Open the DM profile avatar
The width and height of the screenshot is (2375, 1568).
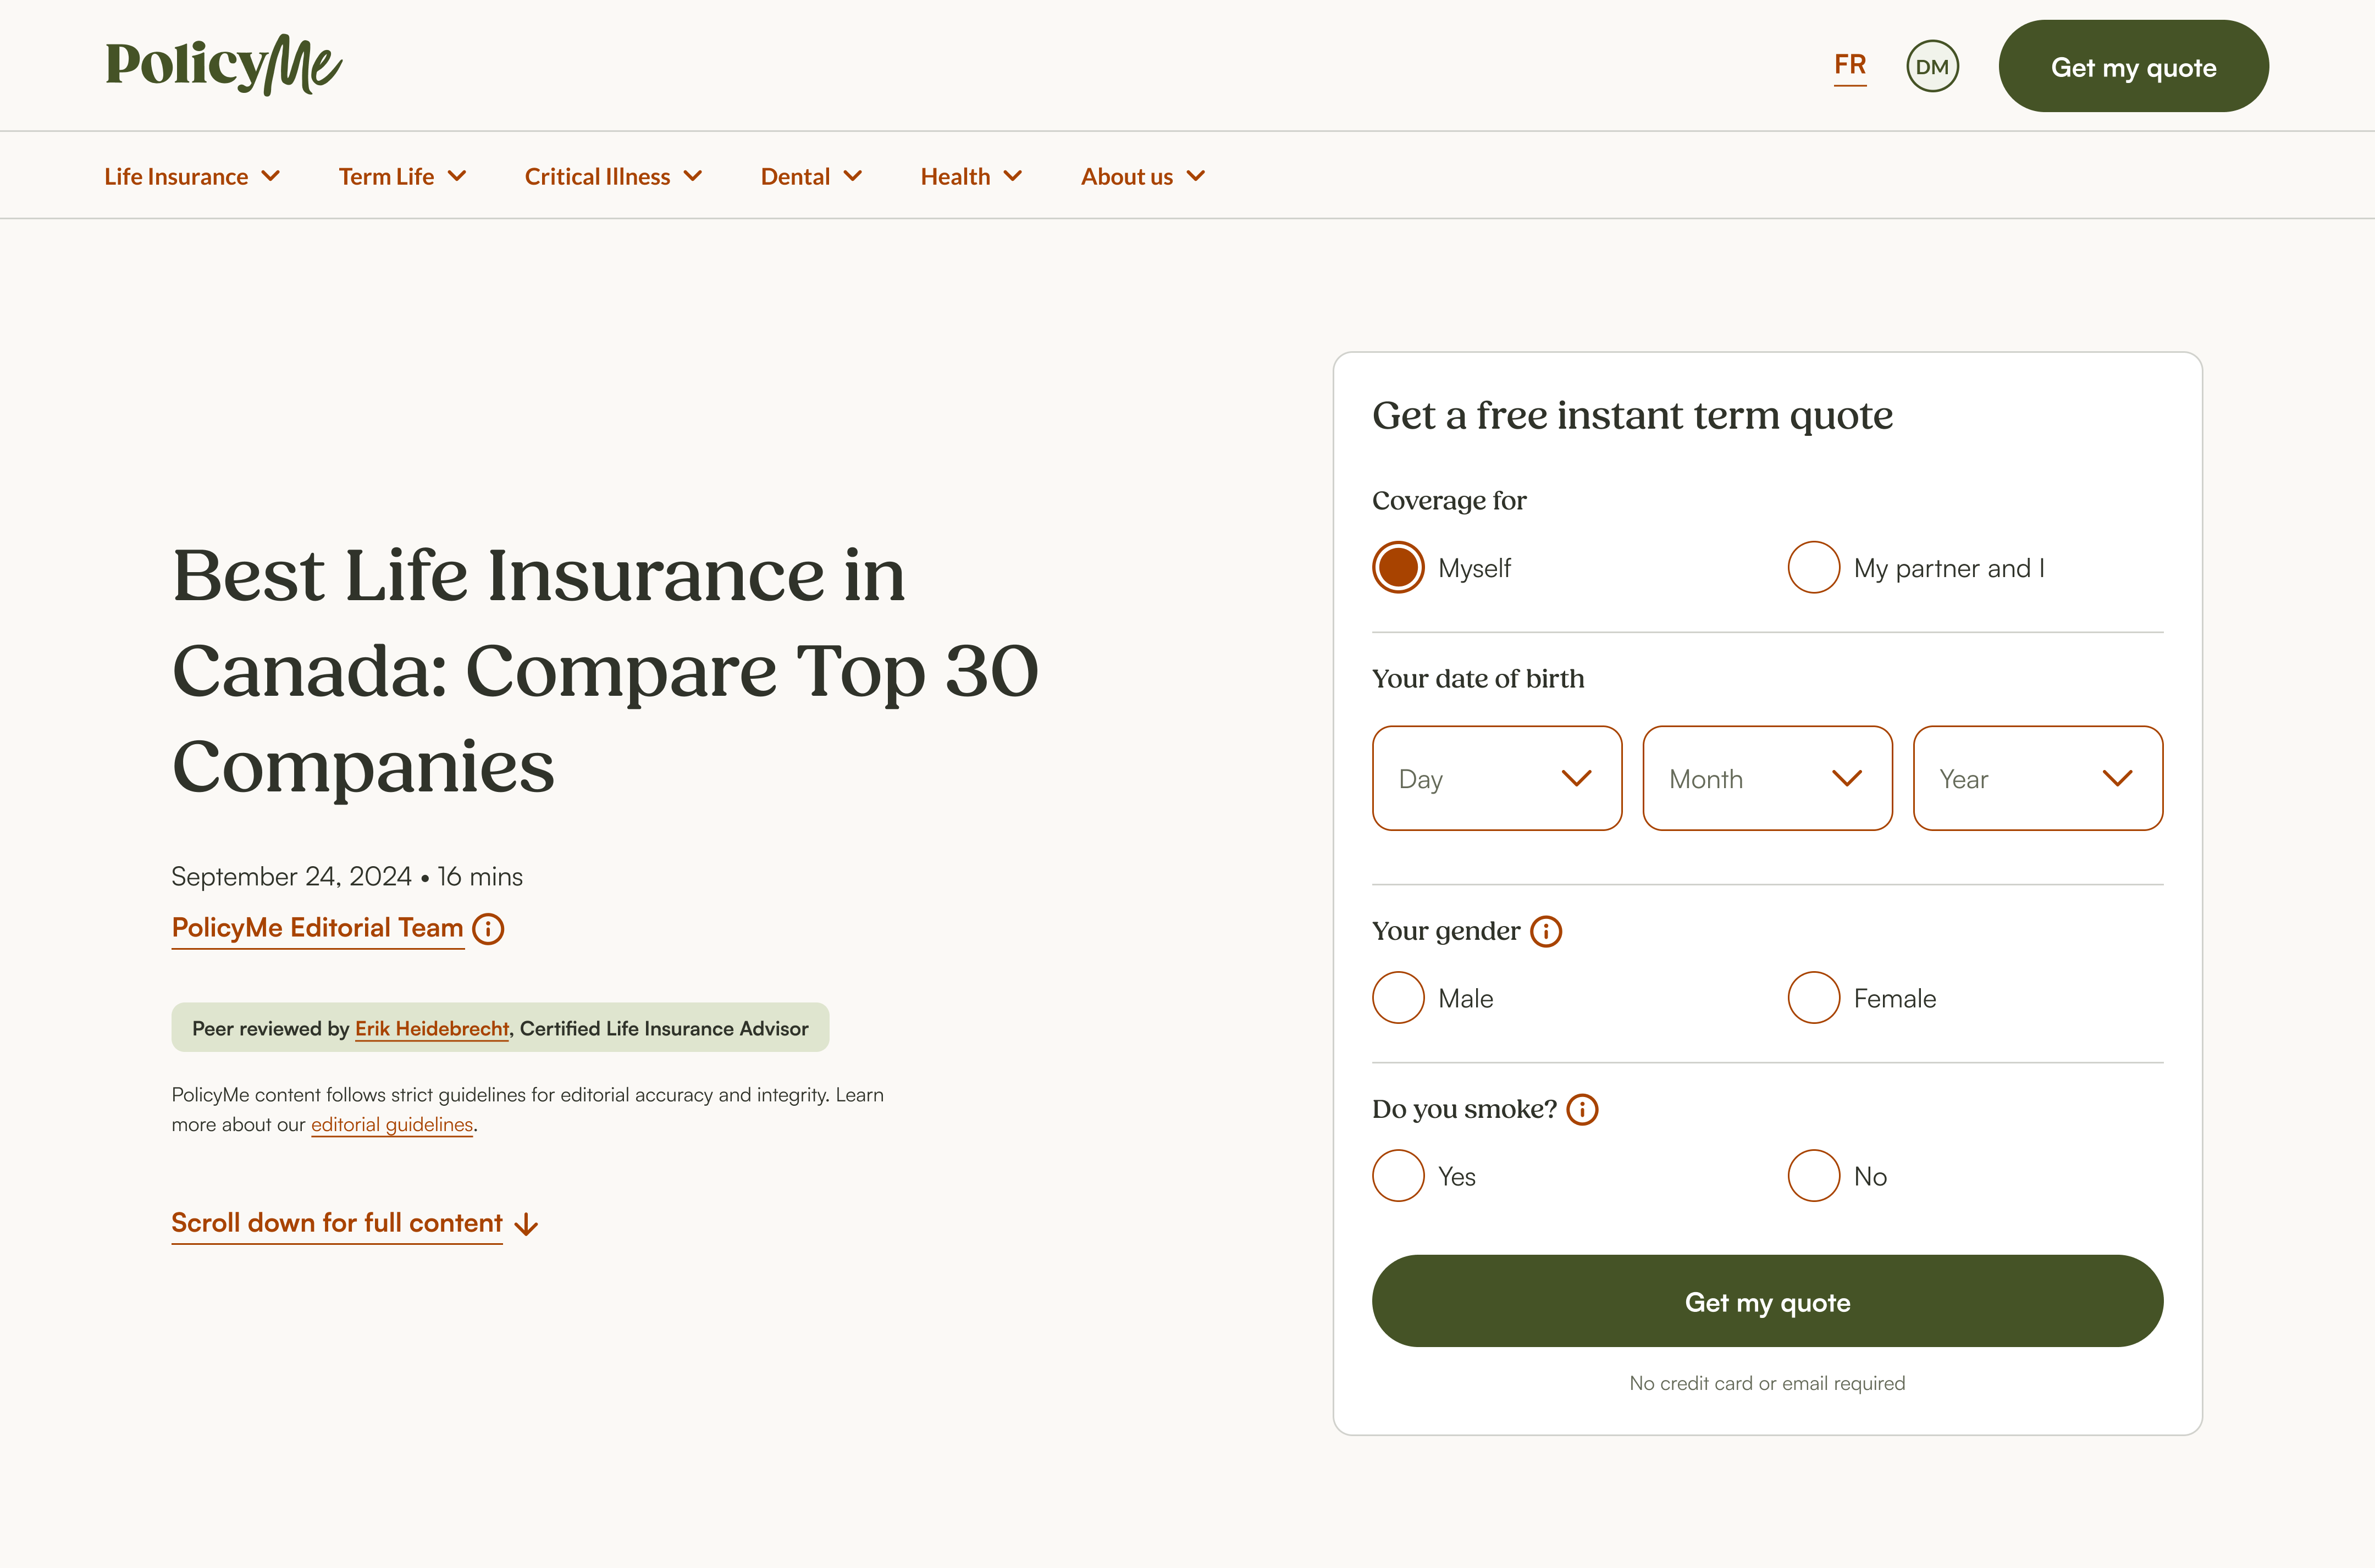pyautogui.click(x=1932, y=67)
